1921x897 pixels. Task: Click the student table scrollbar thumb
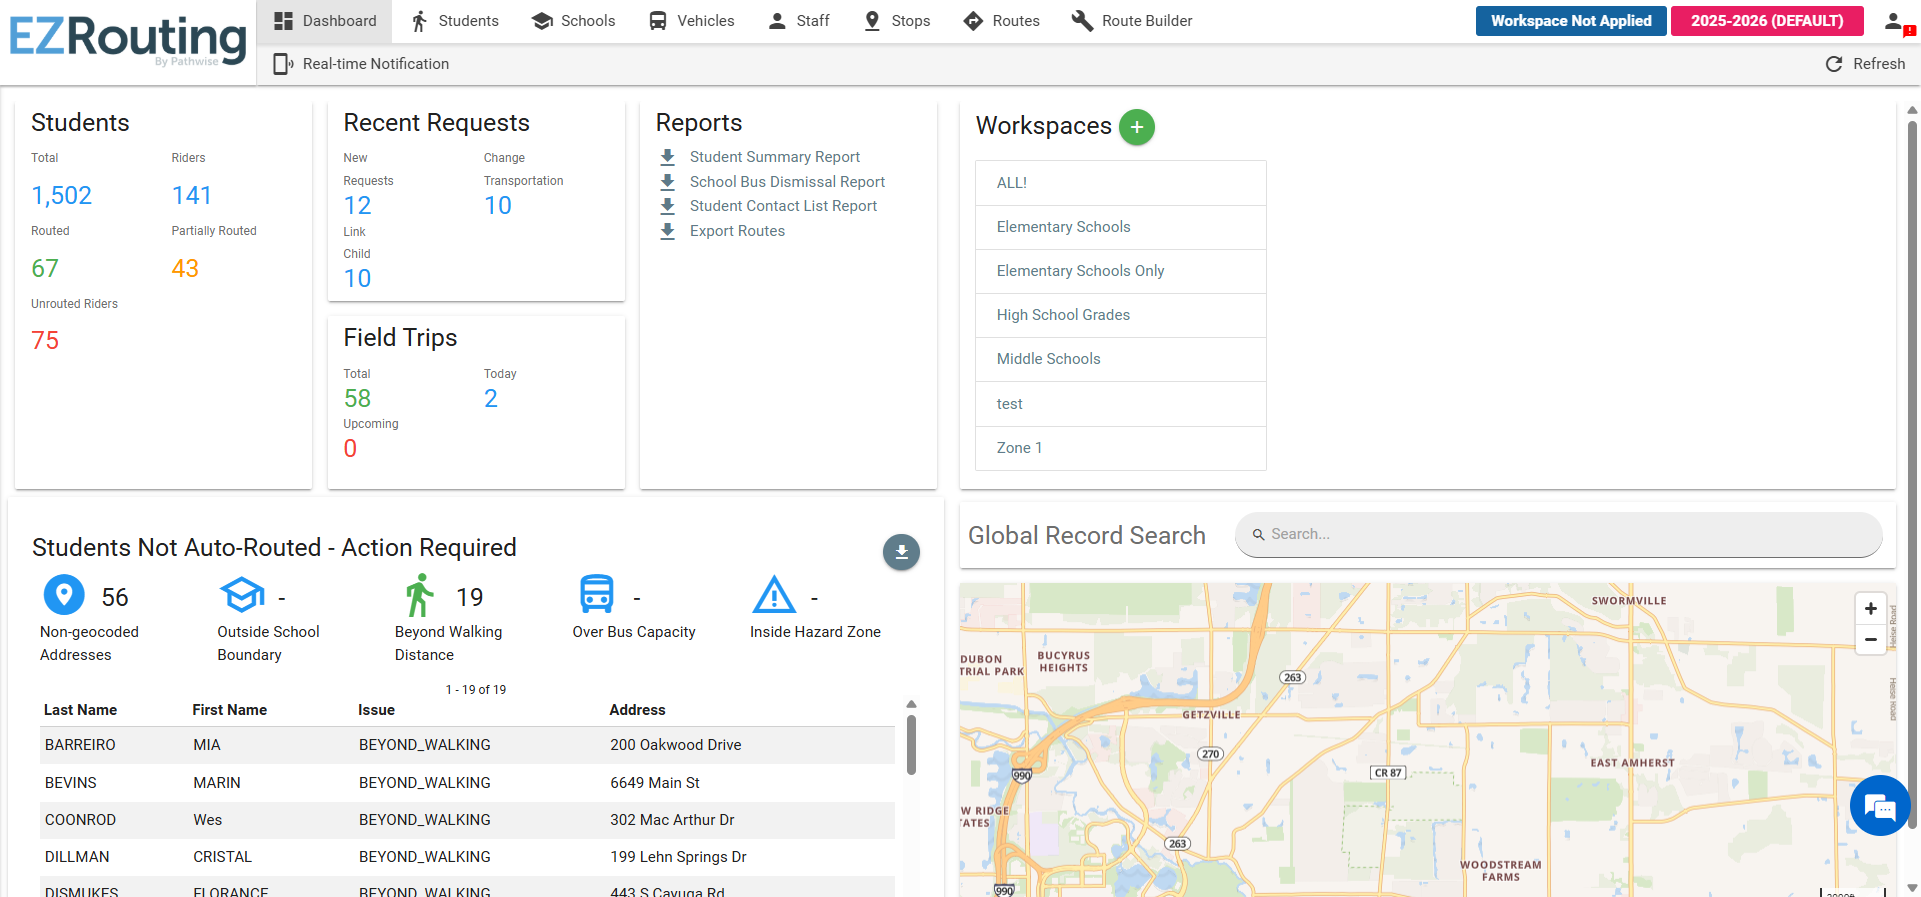[911, 745]
